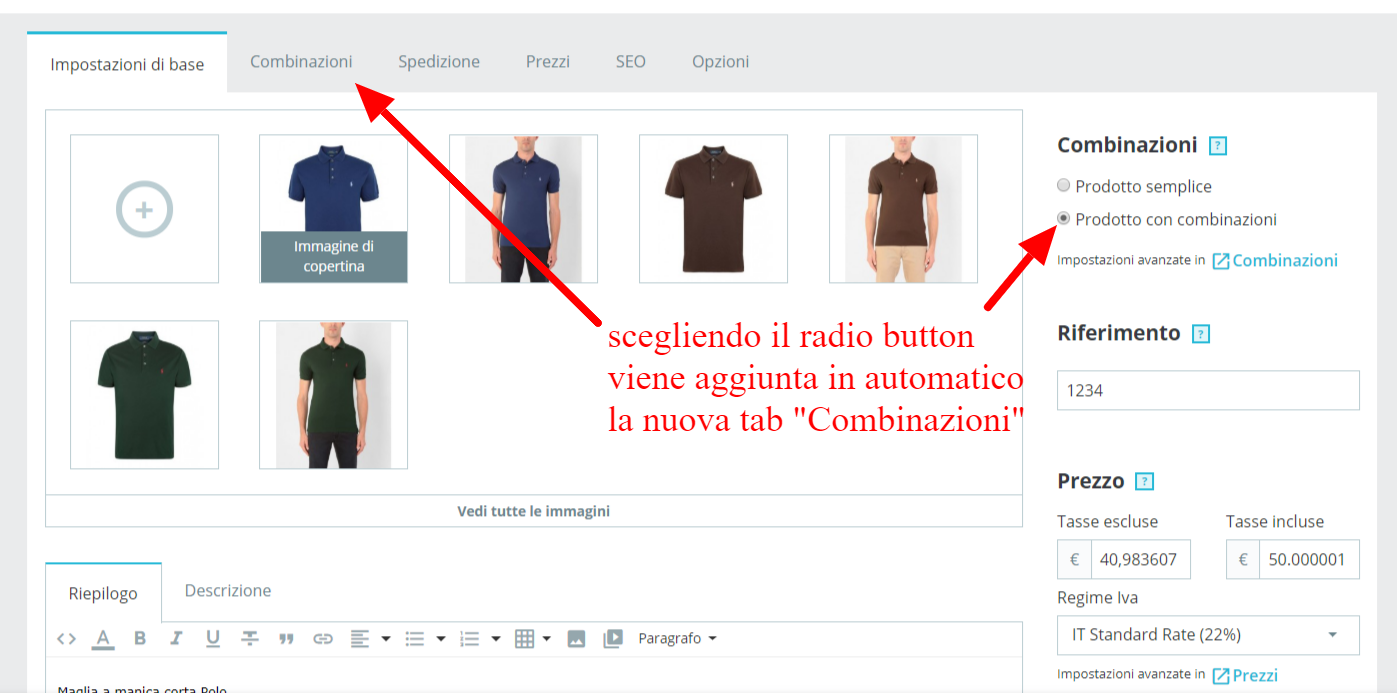Screen dimensions: 1397x693
Task: Insert a hyperlink in the description editor
Action: click(323, 638)
